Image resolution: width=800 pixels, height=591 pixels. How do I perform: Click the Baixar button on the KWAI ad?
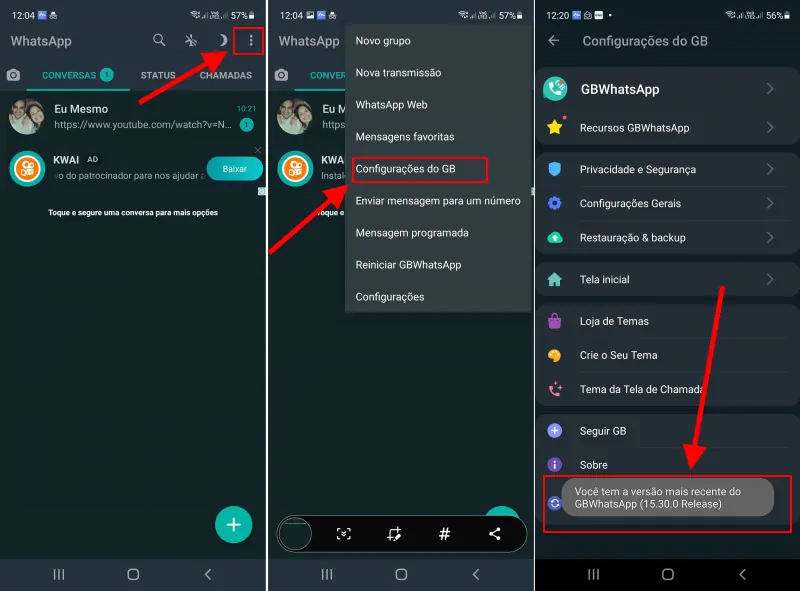[235, 169]
